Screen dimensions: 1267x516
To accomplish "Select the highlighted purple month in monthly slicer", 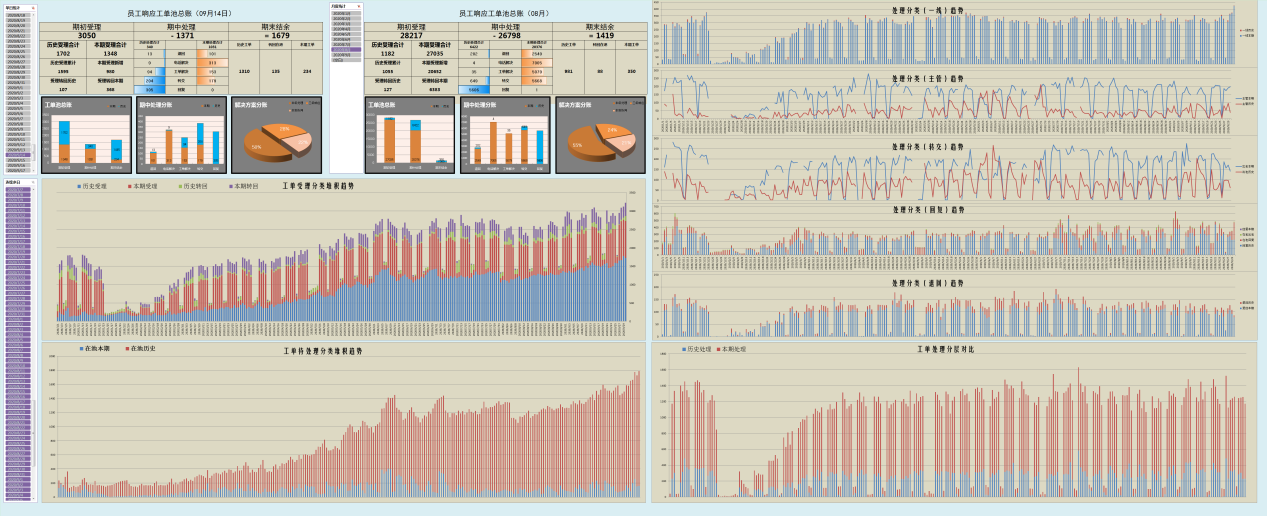I will coord(346,49).
